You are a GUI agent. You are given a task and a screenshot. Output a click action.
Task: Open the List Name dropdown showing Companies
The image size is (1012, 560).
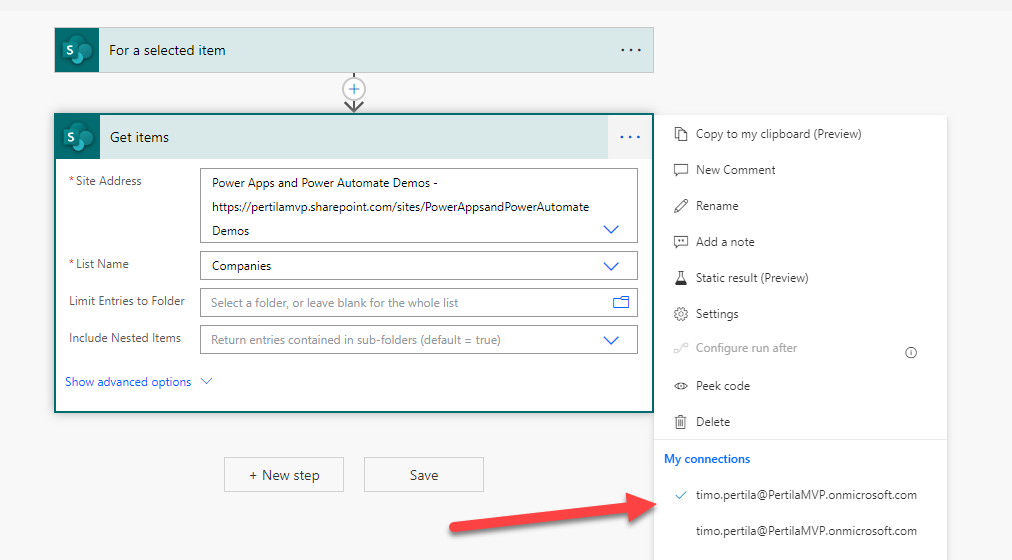611,266
